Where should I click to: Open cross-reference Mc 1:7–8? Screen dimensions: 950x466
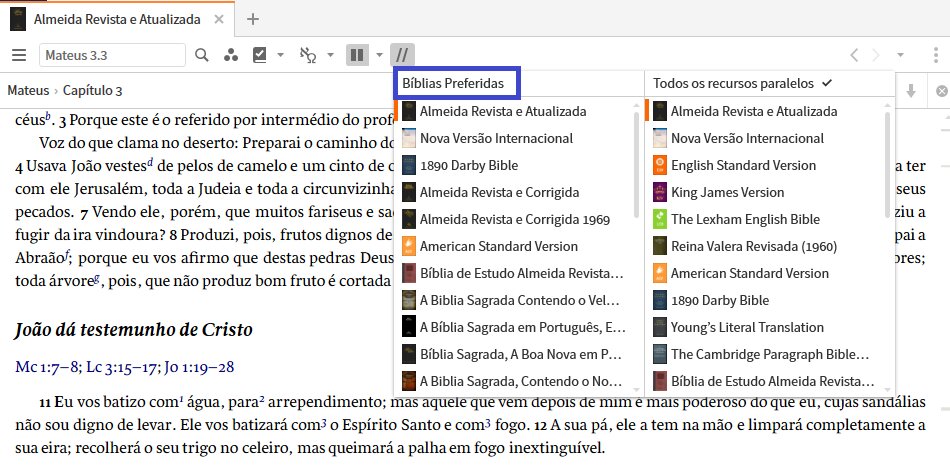pos(48,367)
